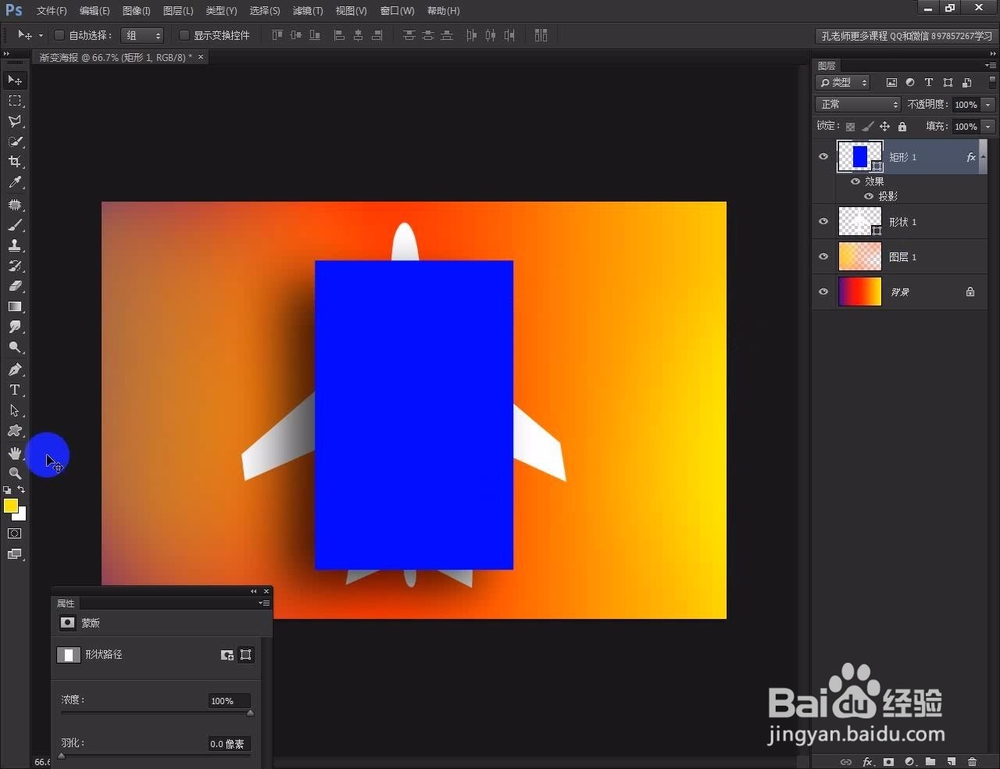The height and width of the screenshot is (769, 1000).
Task: Select the Hand tool
Action: 14,453
